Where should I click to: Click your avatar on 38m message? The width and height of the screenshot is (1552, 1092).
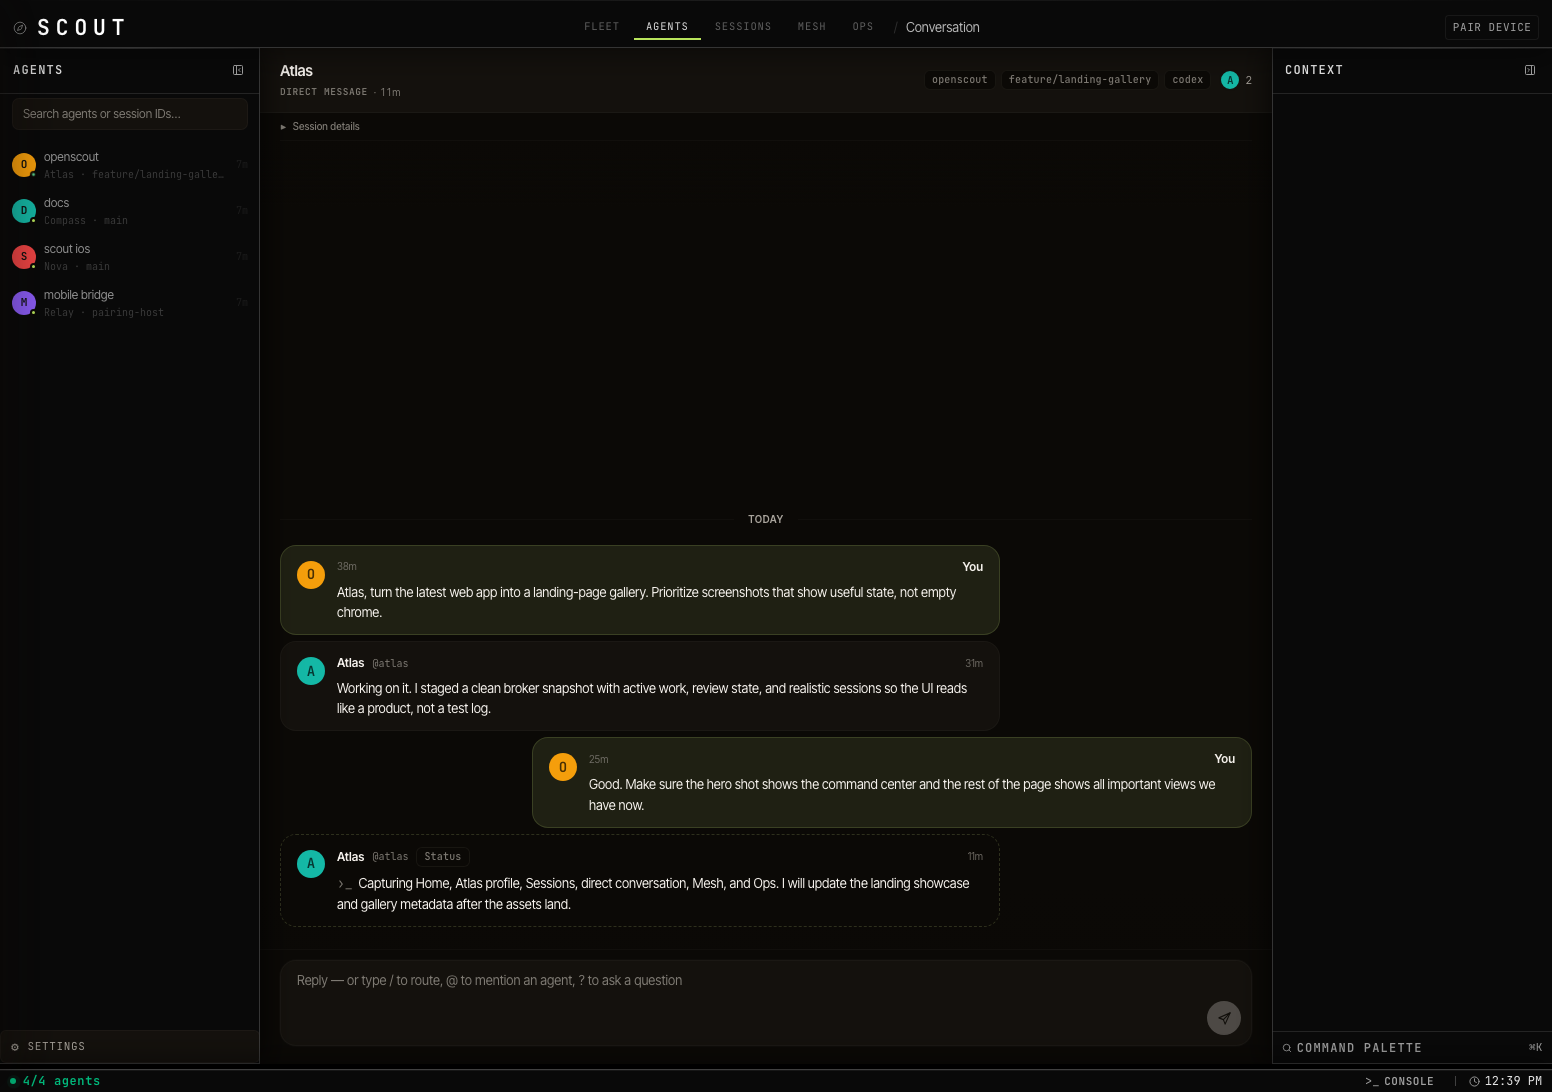(311, 575)
